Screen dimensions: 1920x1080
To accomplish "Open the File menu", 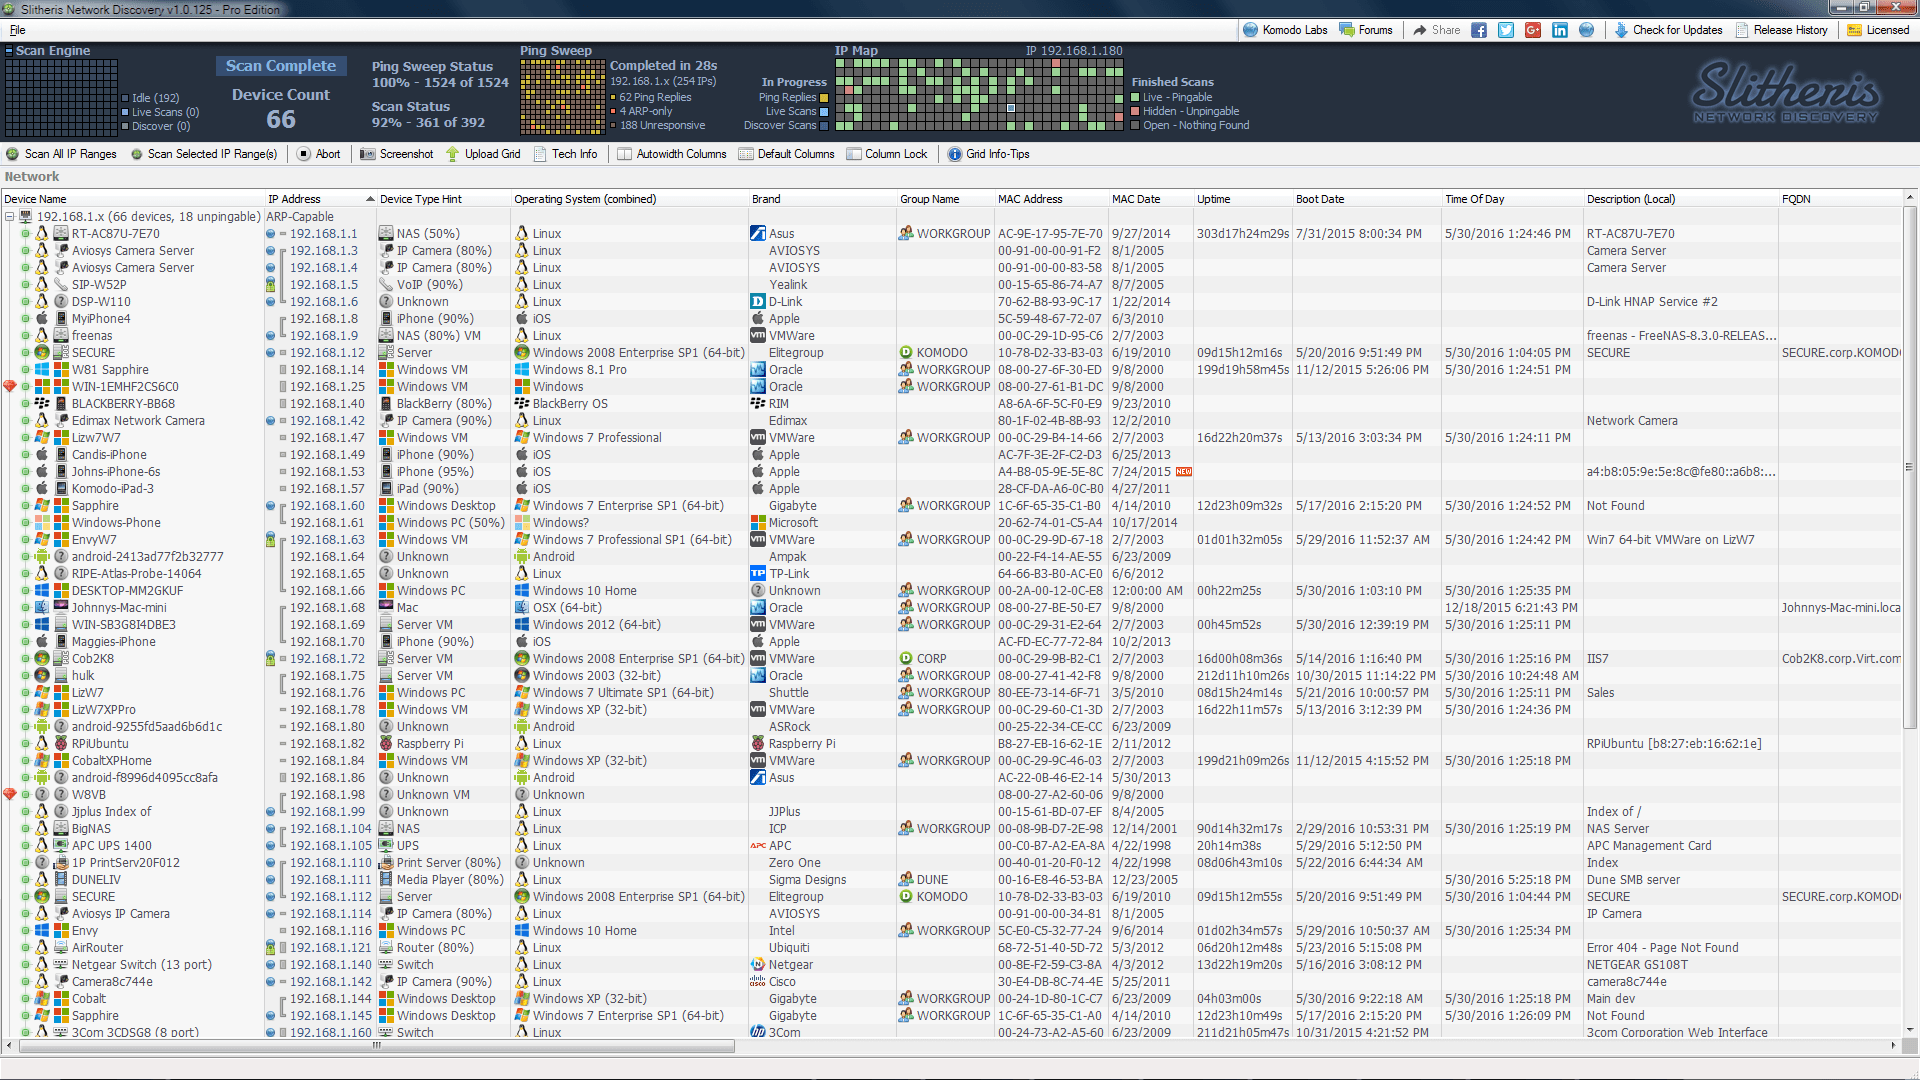I will (17, 30).
